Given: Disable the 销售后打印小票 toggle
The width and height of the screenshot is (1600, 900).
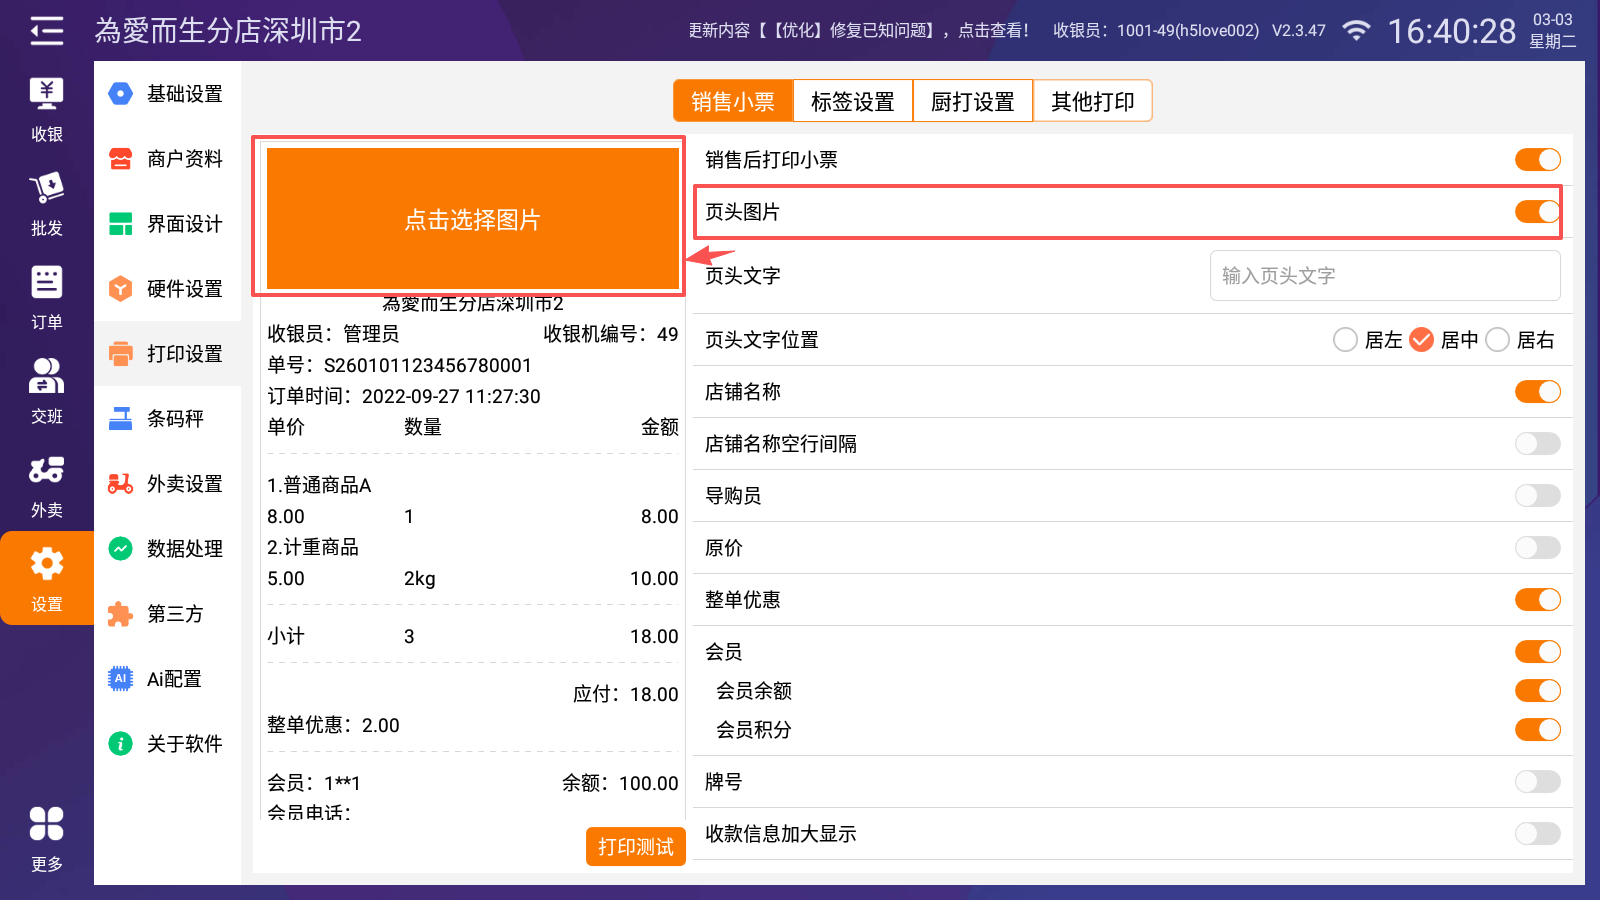Looking at the screenshot, I should click(x=1537, y=160).
